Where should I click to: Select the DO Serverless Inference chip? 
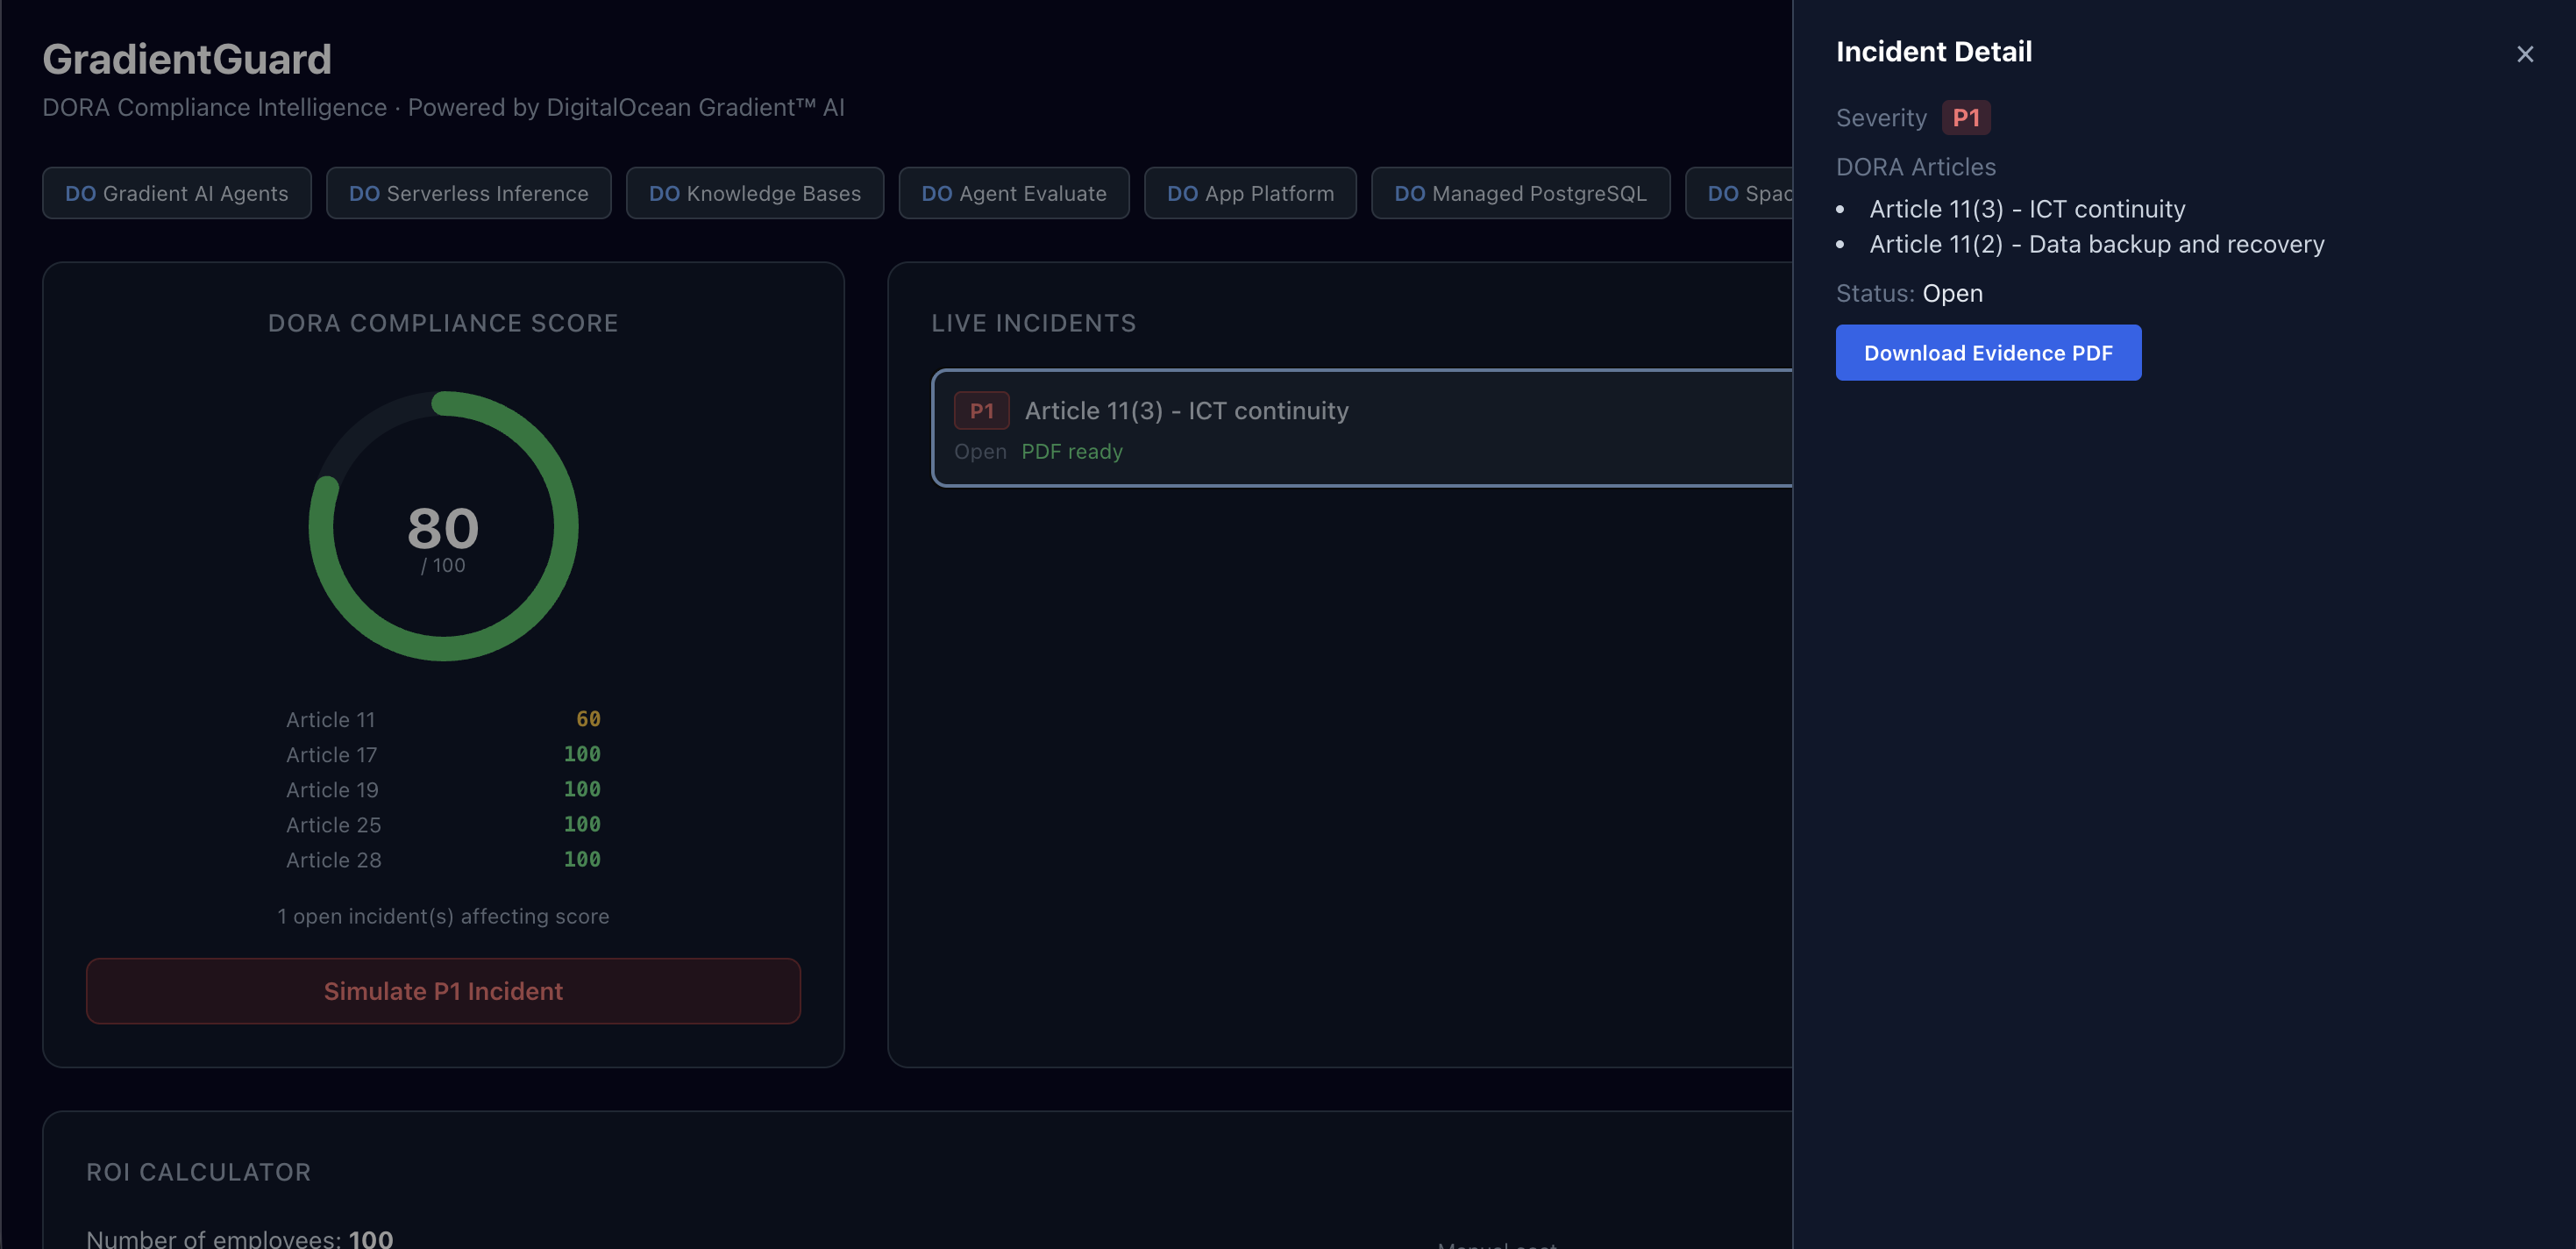point(468,193)
